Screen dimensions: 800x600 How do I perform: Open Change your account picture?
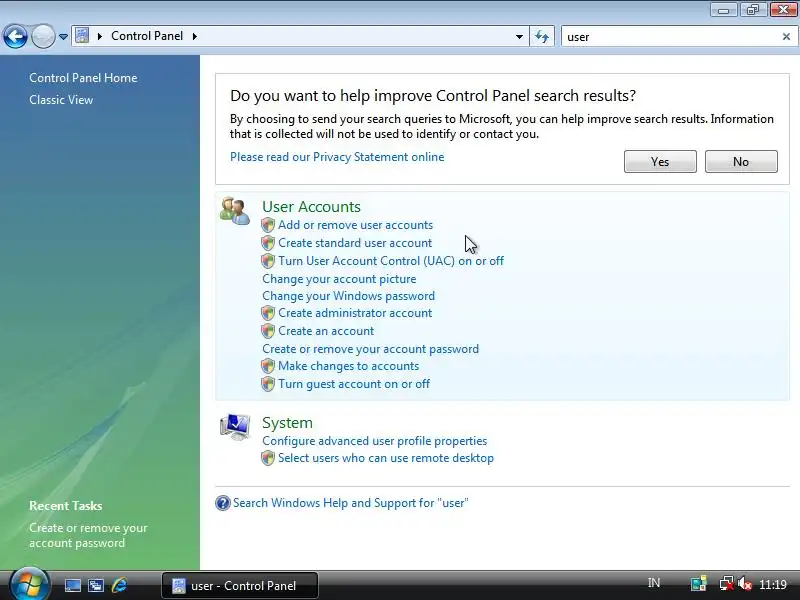click(x=339, y=279)
